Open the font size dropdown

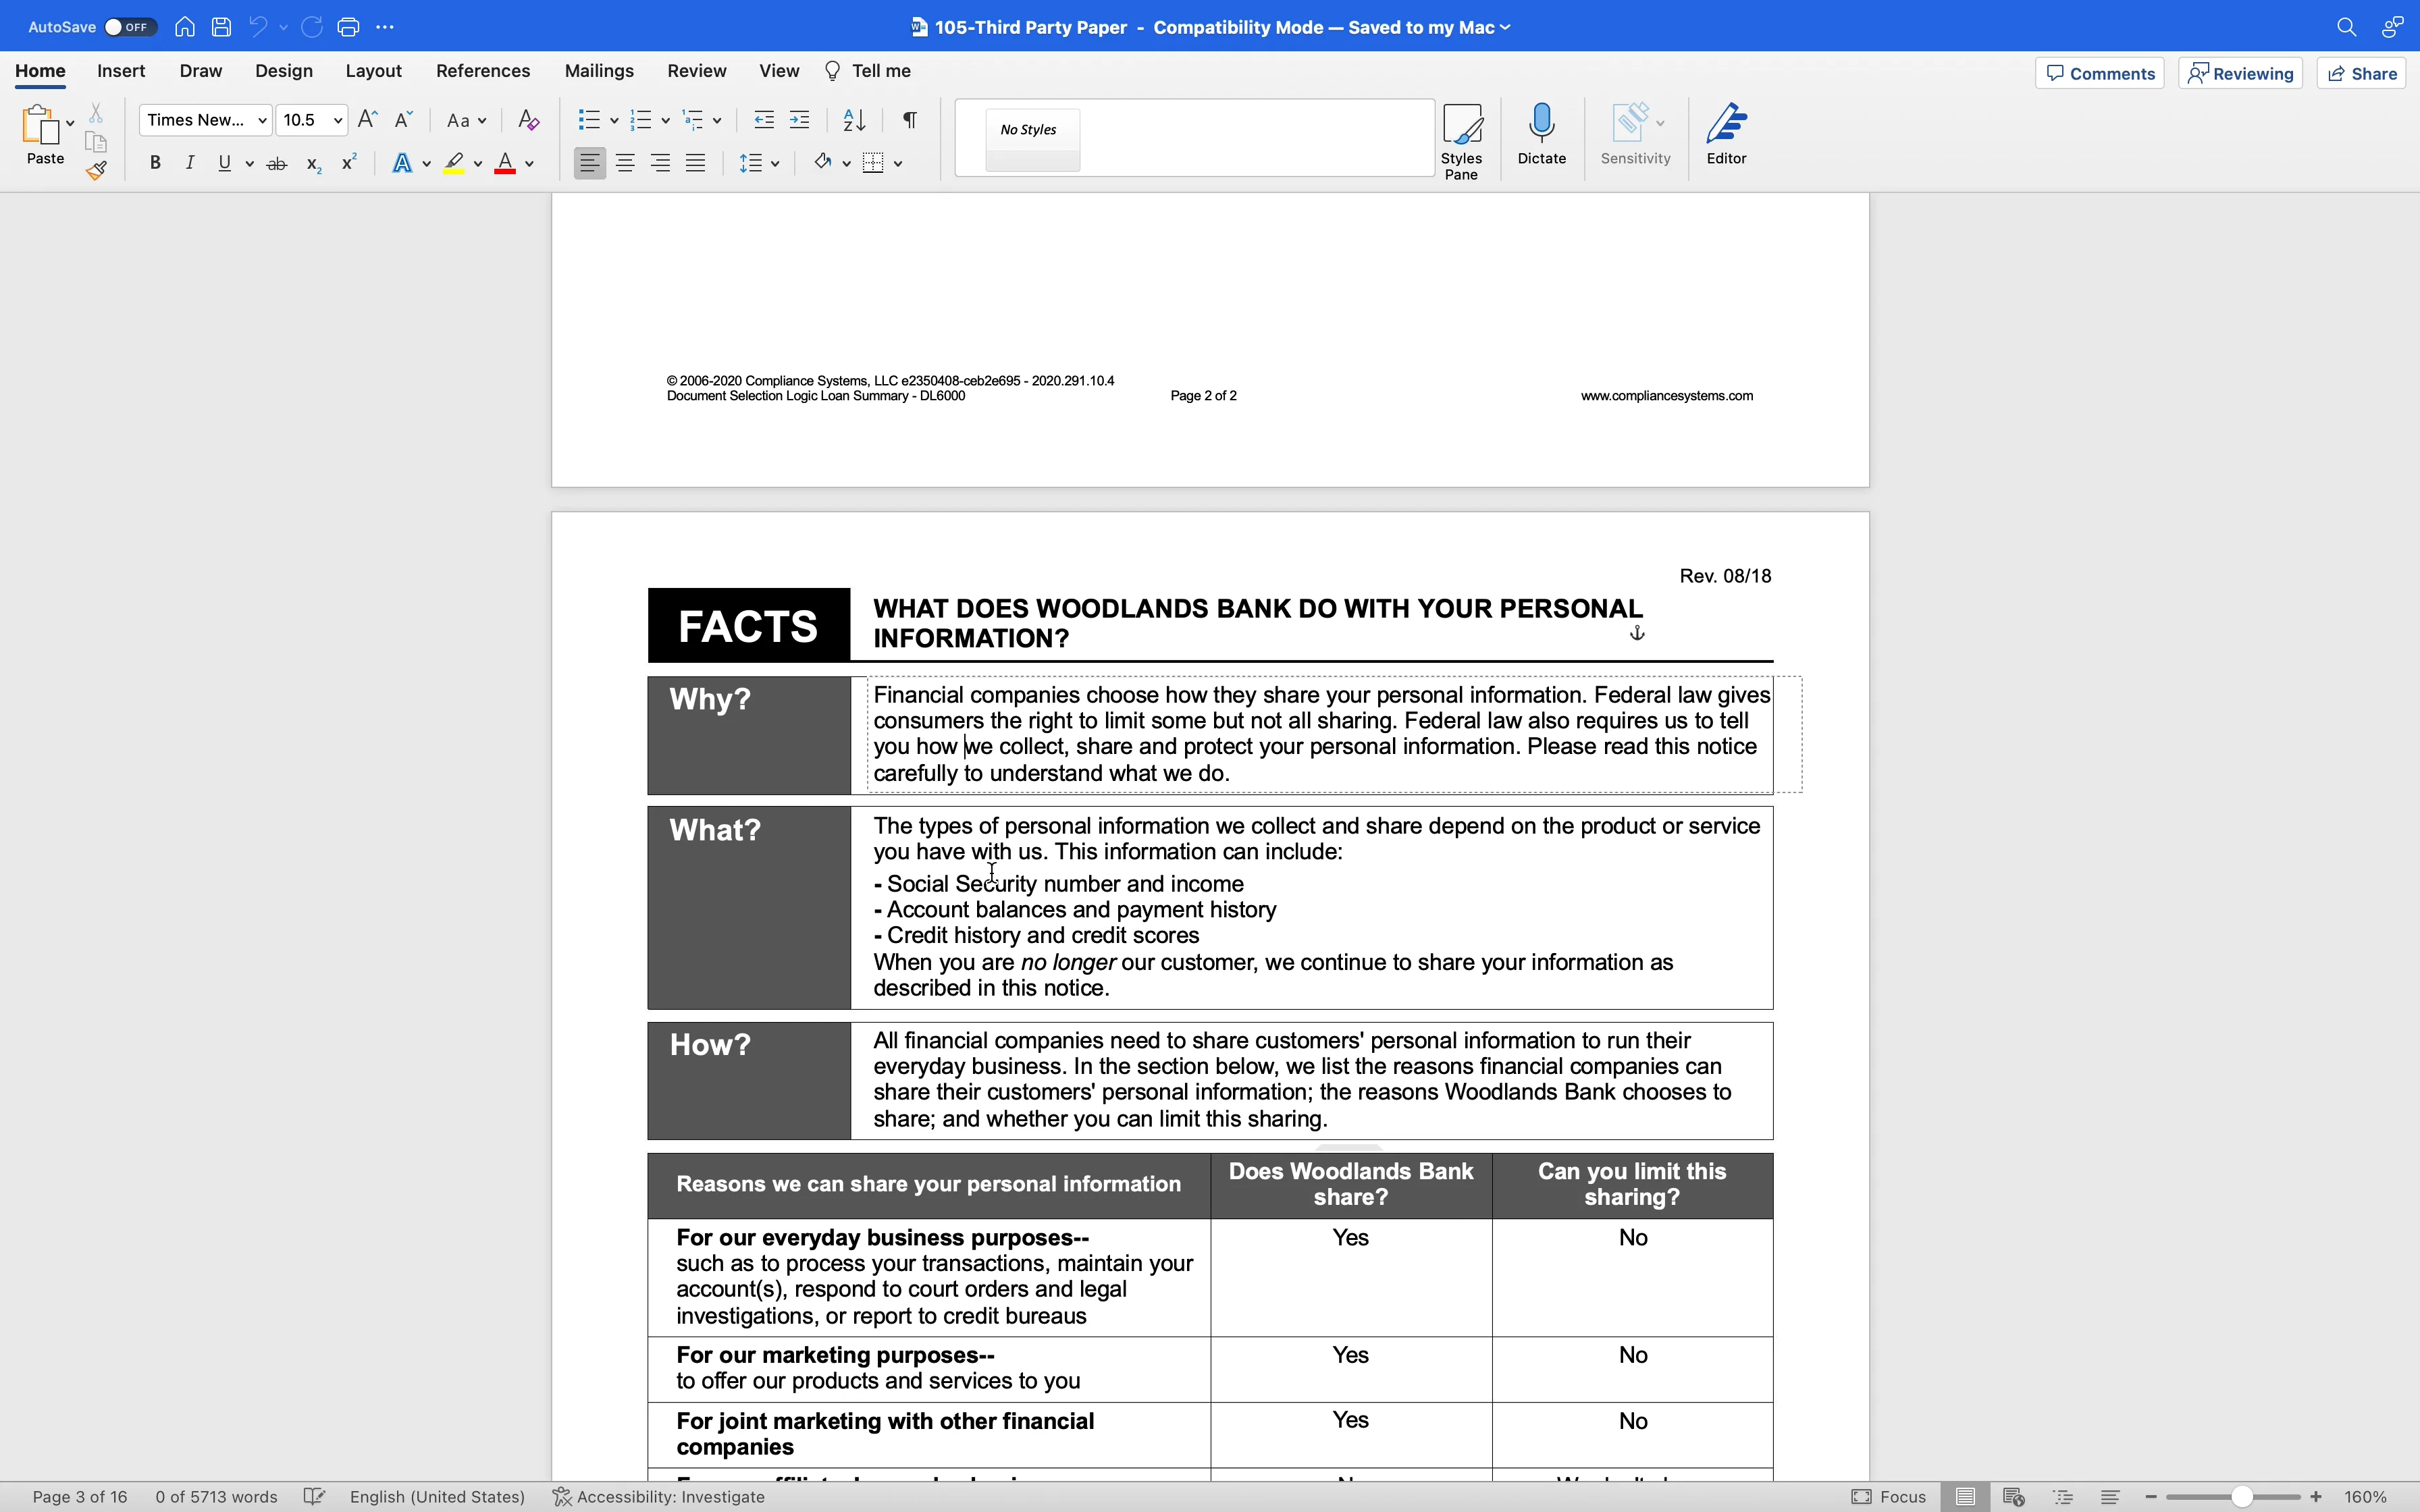(338, 120)
